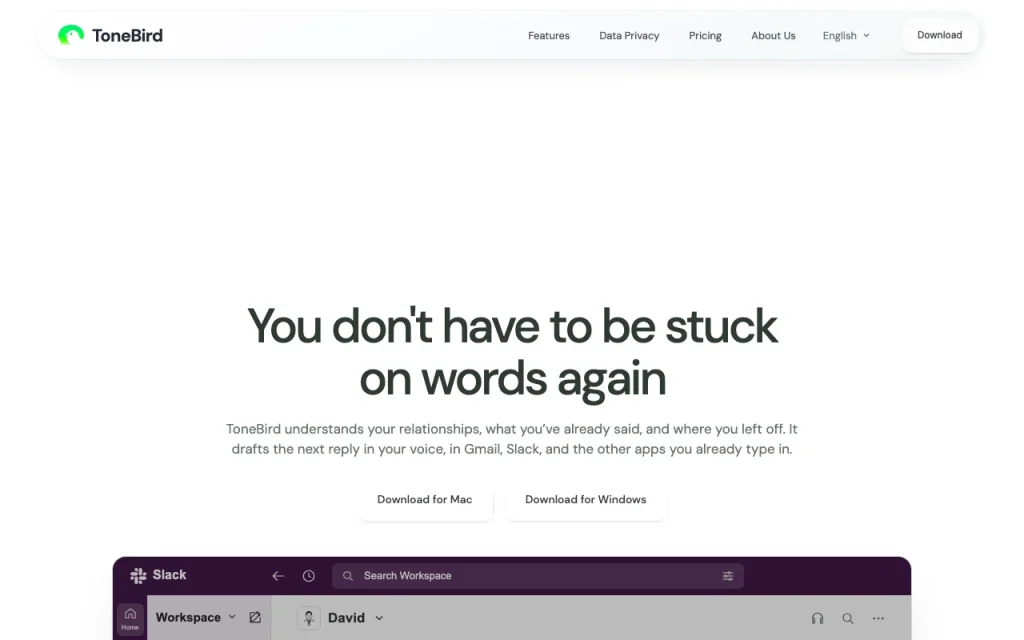Open Slack history clock icon
Screen dimensions: 1024x640
(309, 576)
